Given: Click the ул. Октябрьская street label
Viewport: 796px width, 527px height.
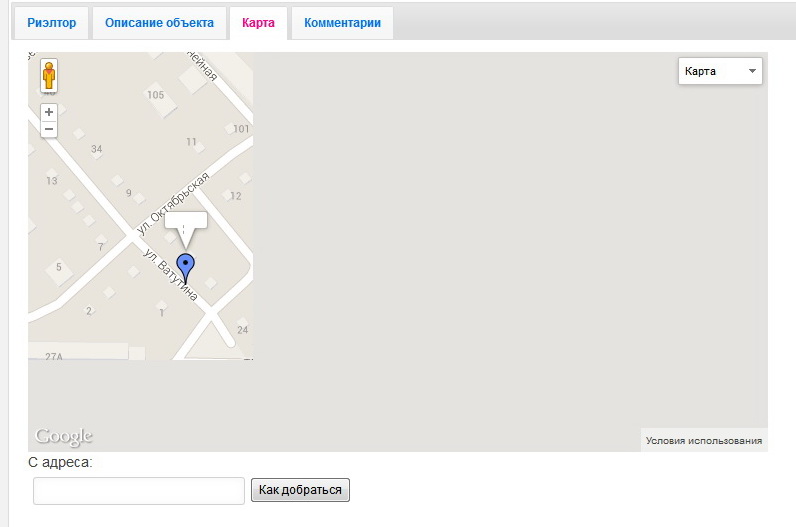Looking at the screenshot, I should [174, 204].
